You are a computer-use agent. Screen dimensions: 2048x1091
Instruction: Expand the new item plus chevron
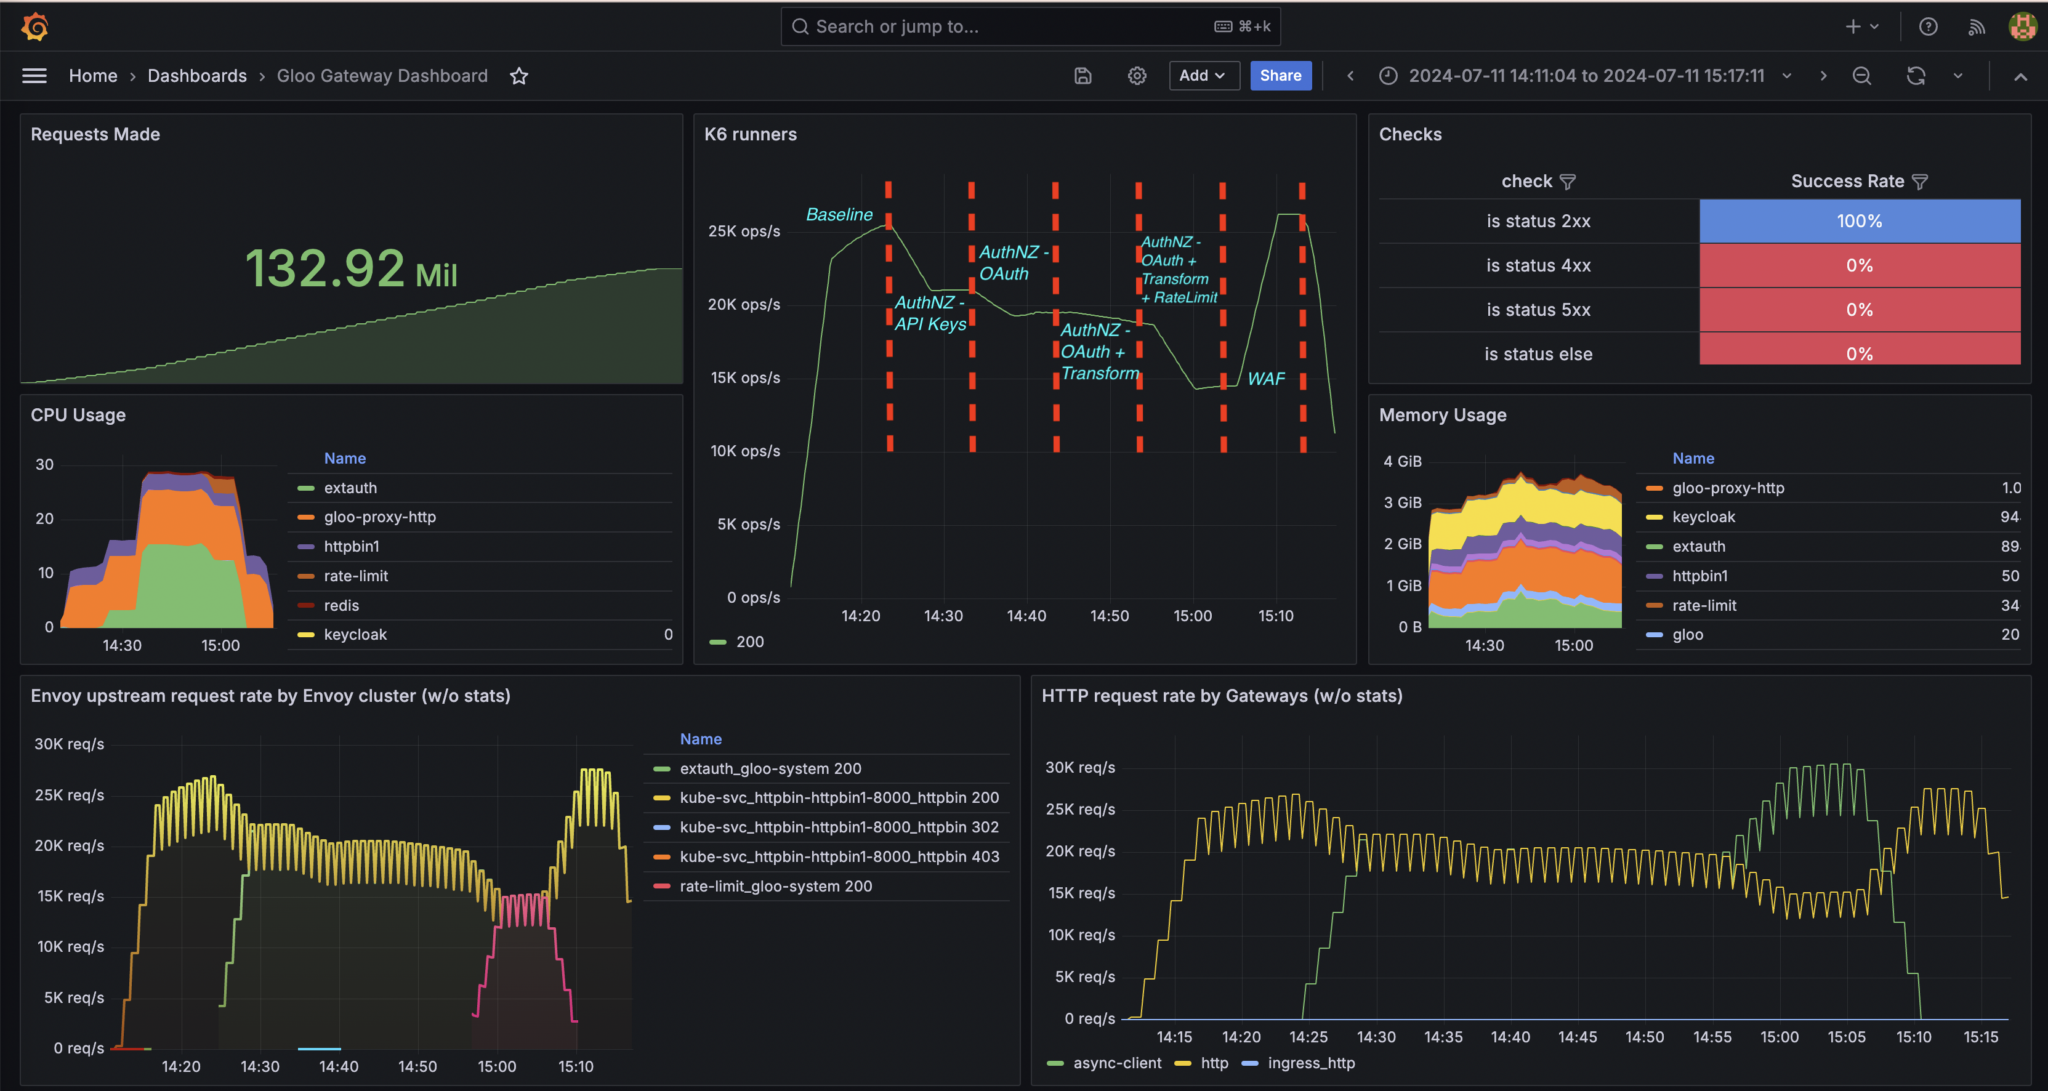click(1875, 27)
